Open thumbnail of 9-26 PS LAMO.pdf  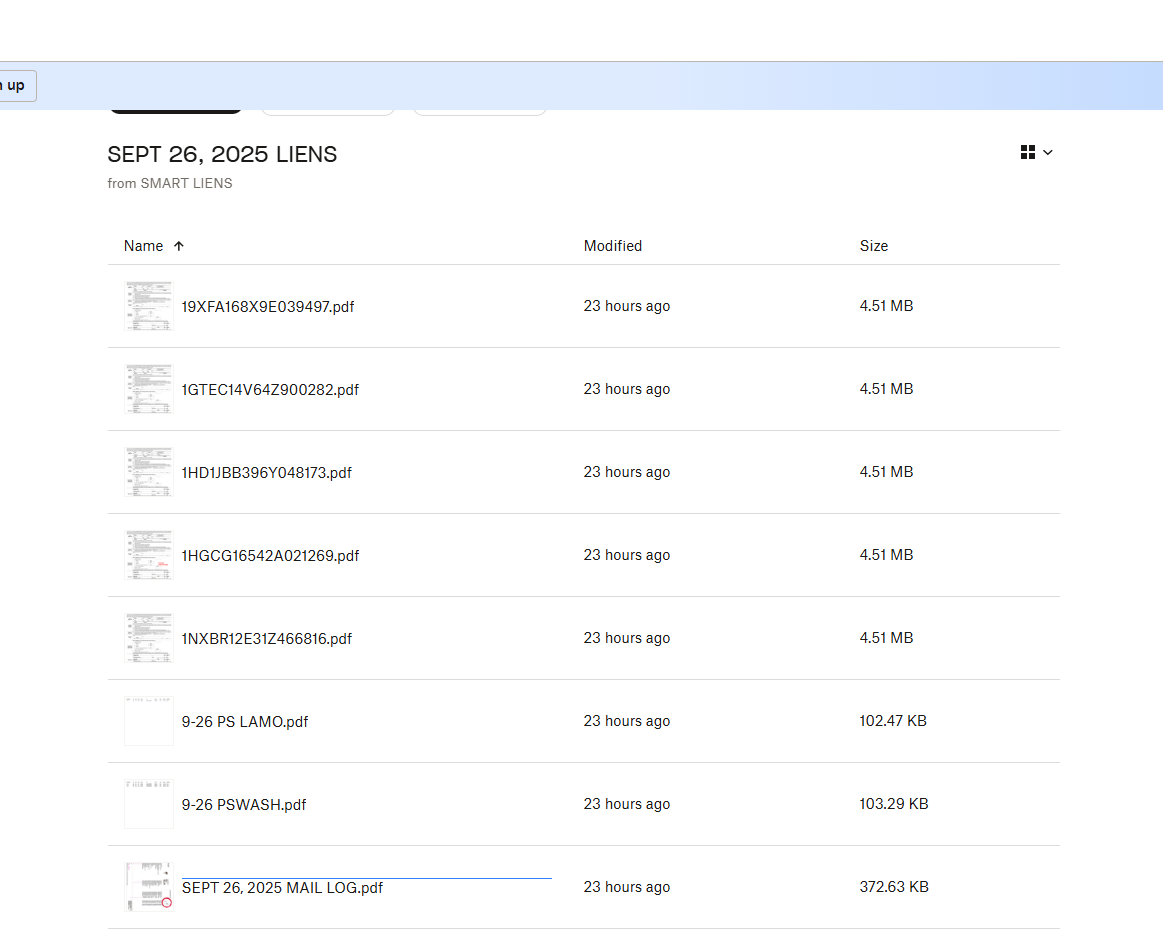click(149, 722)
